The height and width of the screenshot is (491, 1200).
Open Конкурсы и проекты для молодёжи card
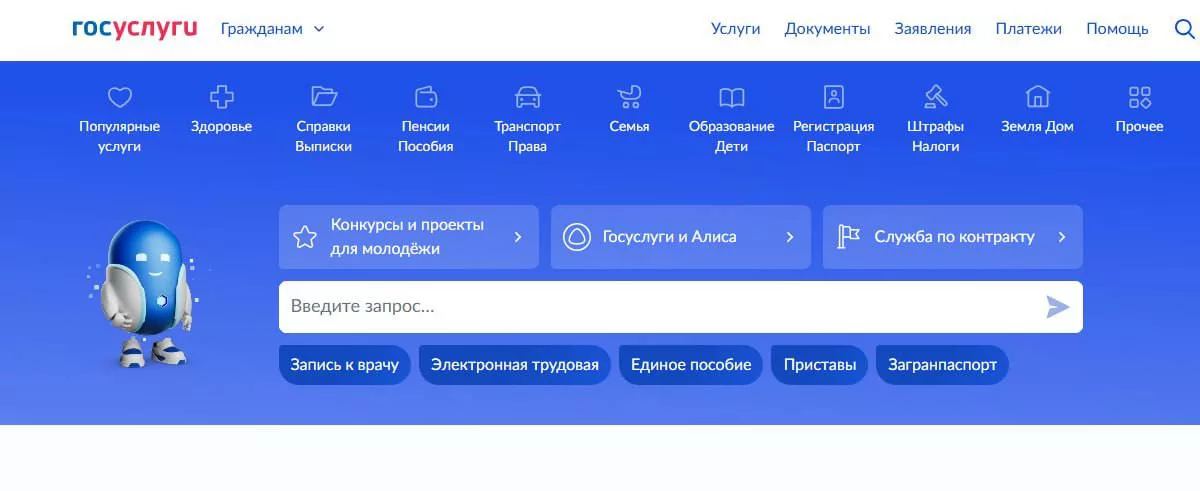(x=408, y=237)
